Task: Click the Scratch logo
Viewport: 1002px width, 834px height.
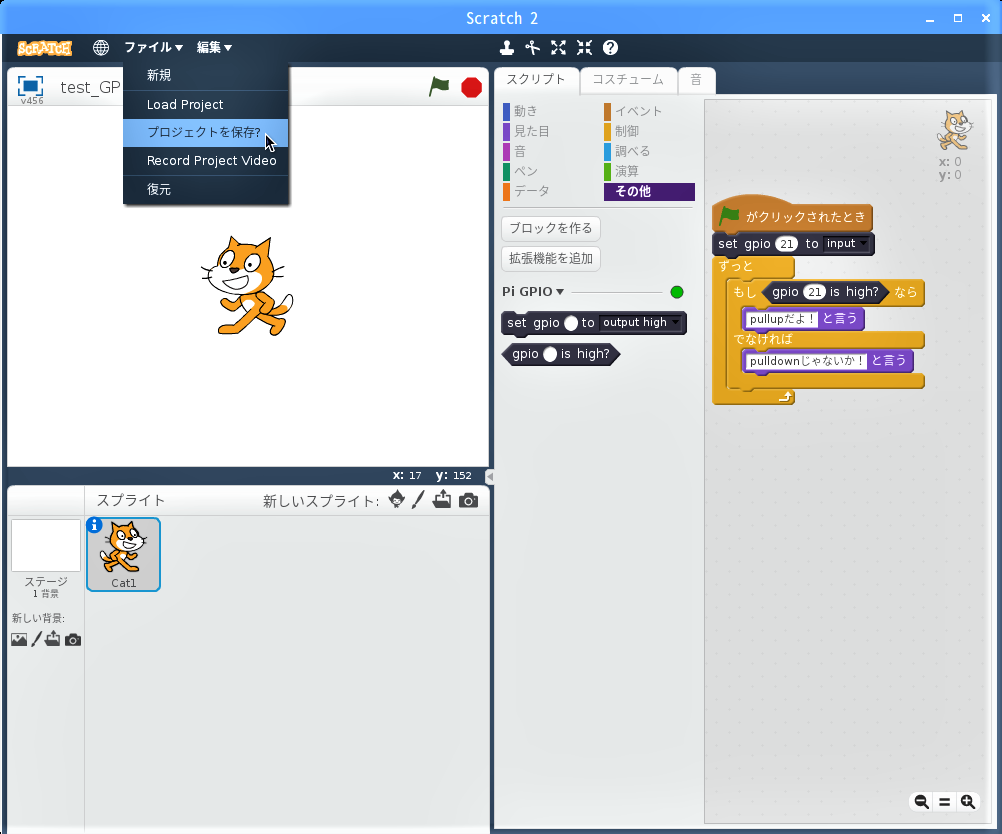Action: [x=44, y=48]
